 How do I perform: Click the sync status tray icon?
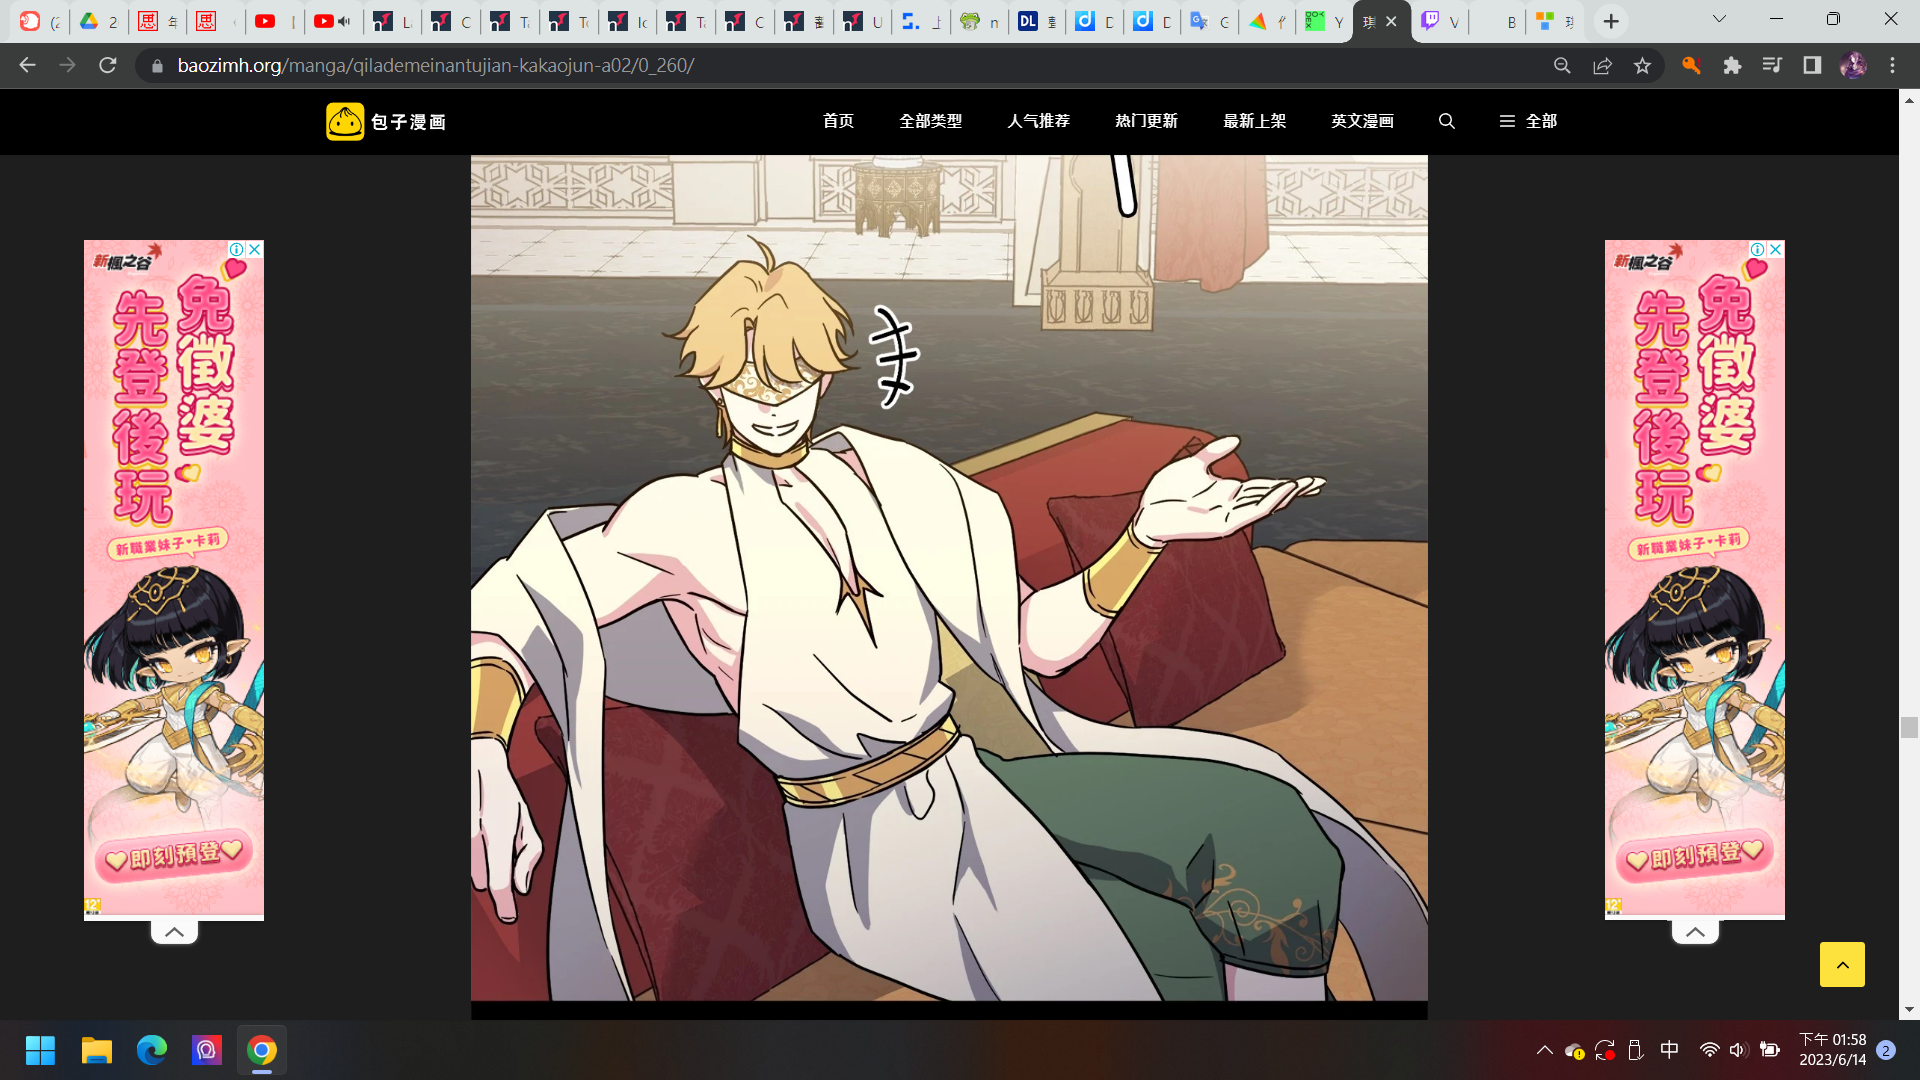[x=1605, y=1050]
